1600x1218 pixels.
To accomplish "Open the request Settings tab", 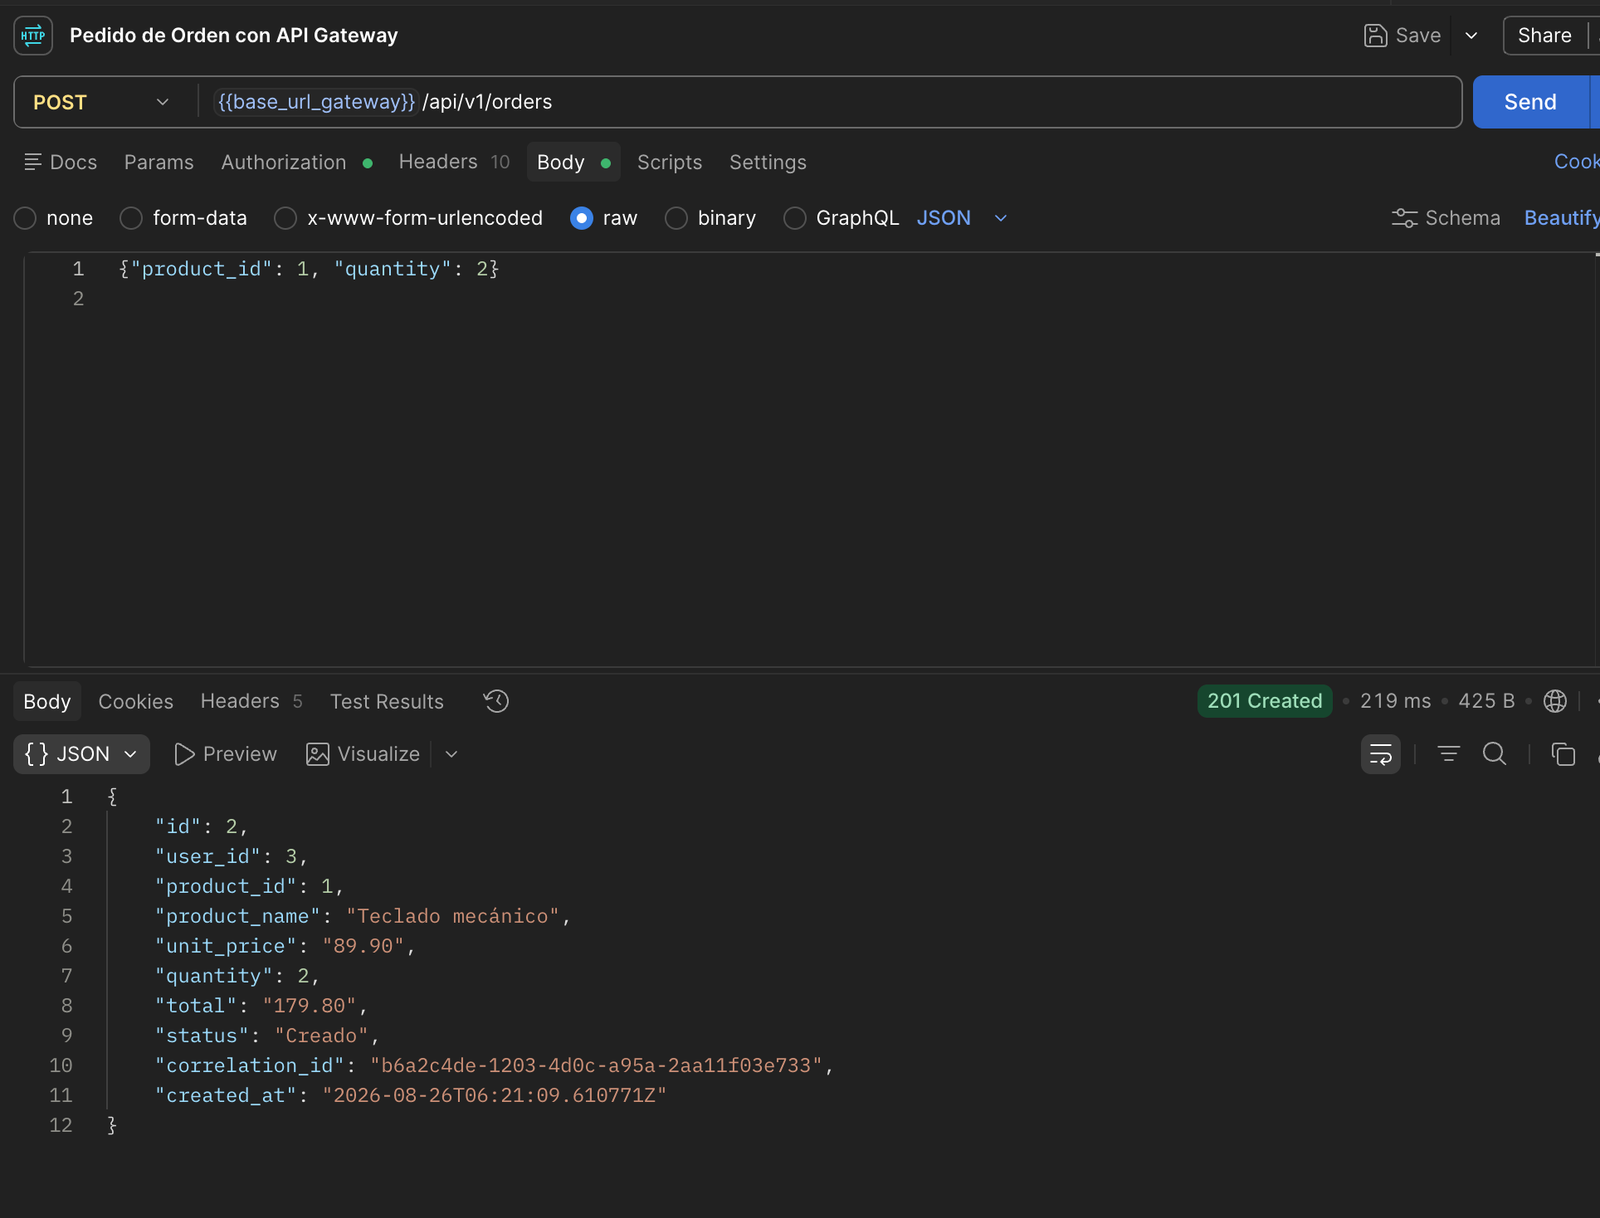I will (768, 162).
